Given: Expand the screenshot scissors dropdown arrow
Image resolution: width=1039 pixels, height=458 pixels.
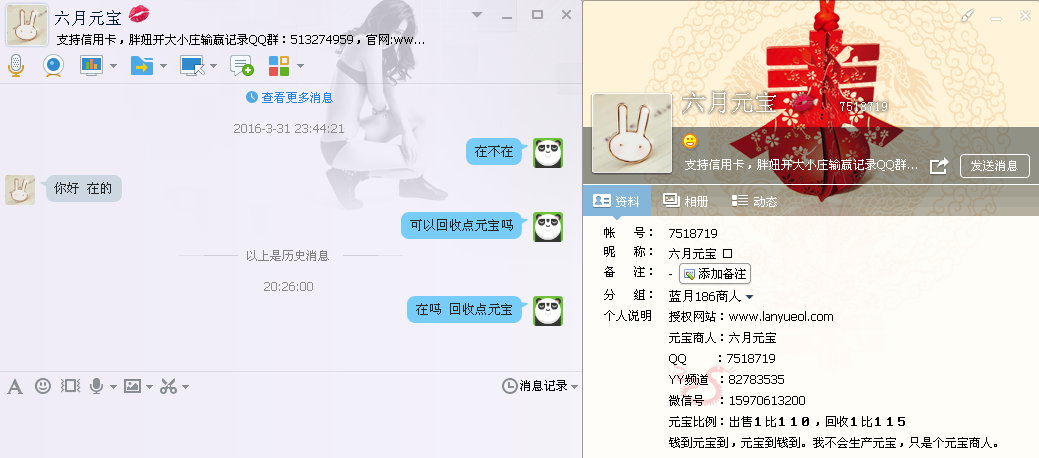Looking at the screenshot, I should 185,387.
